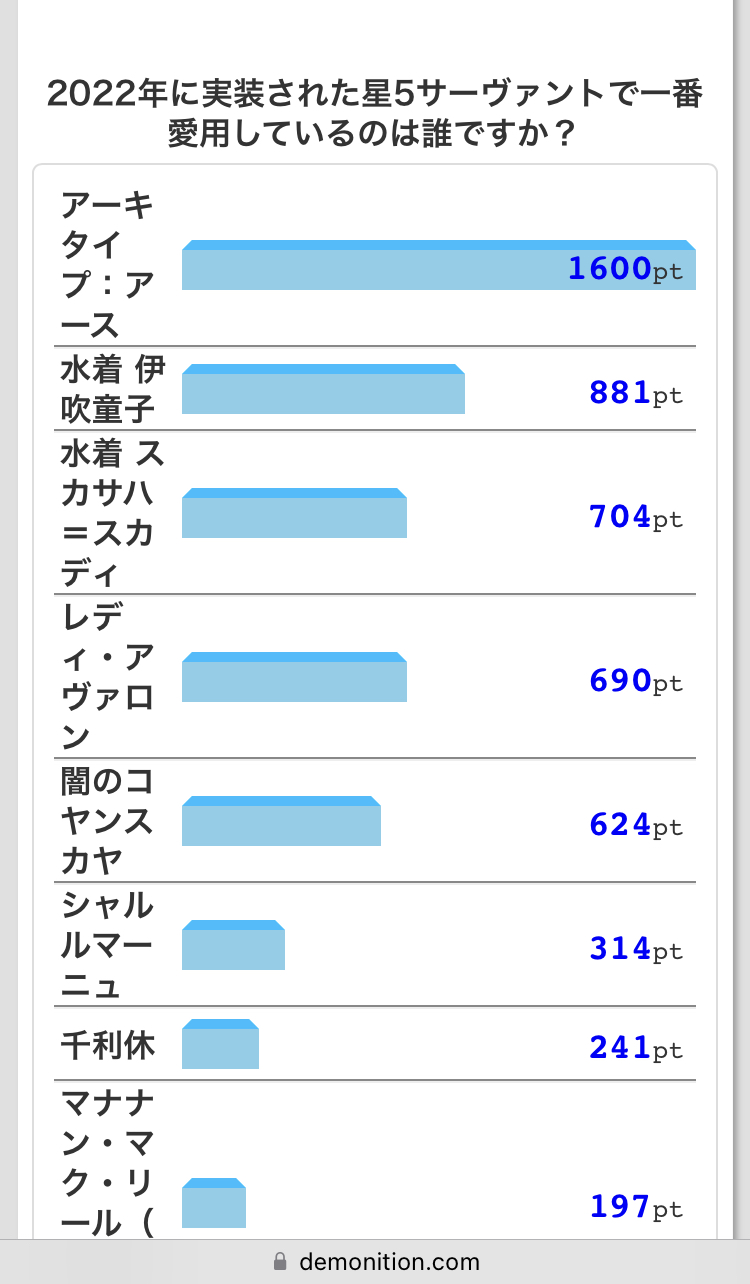
Task: Select the 闇のコヤンスカヤ label
Action: tap(107, 820)
